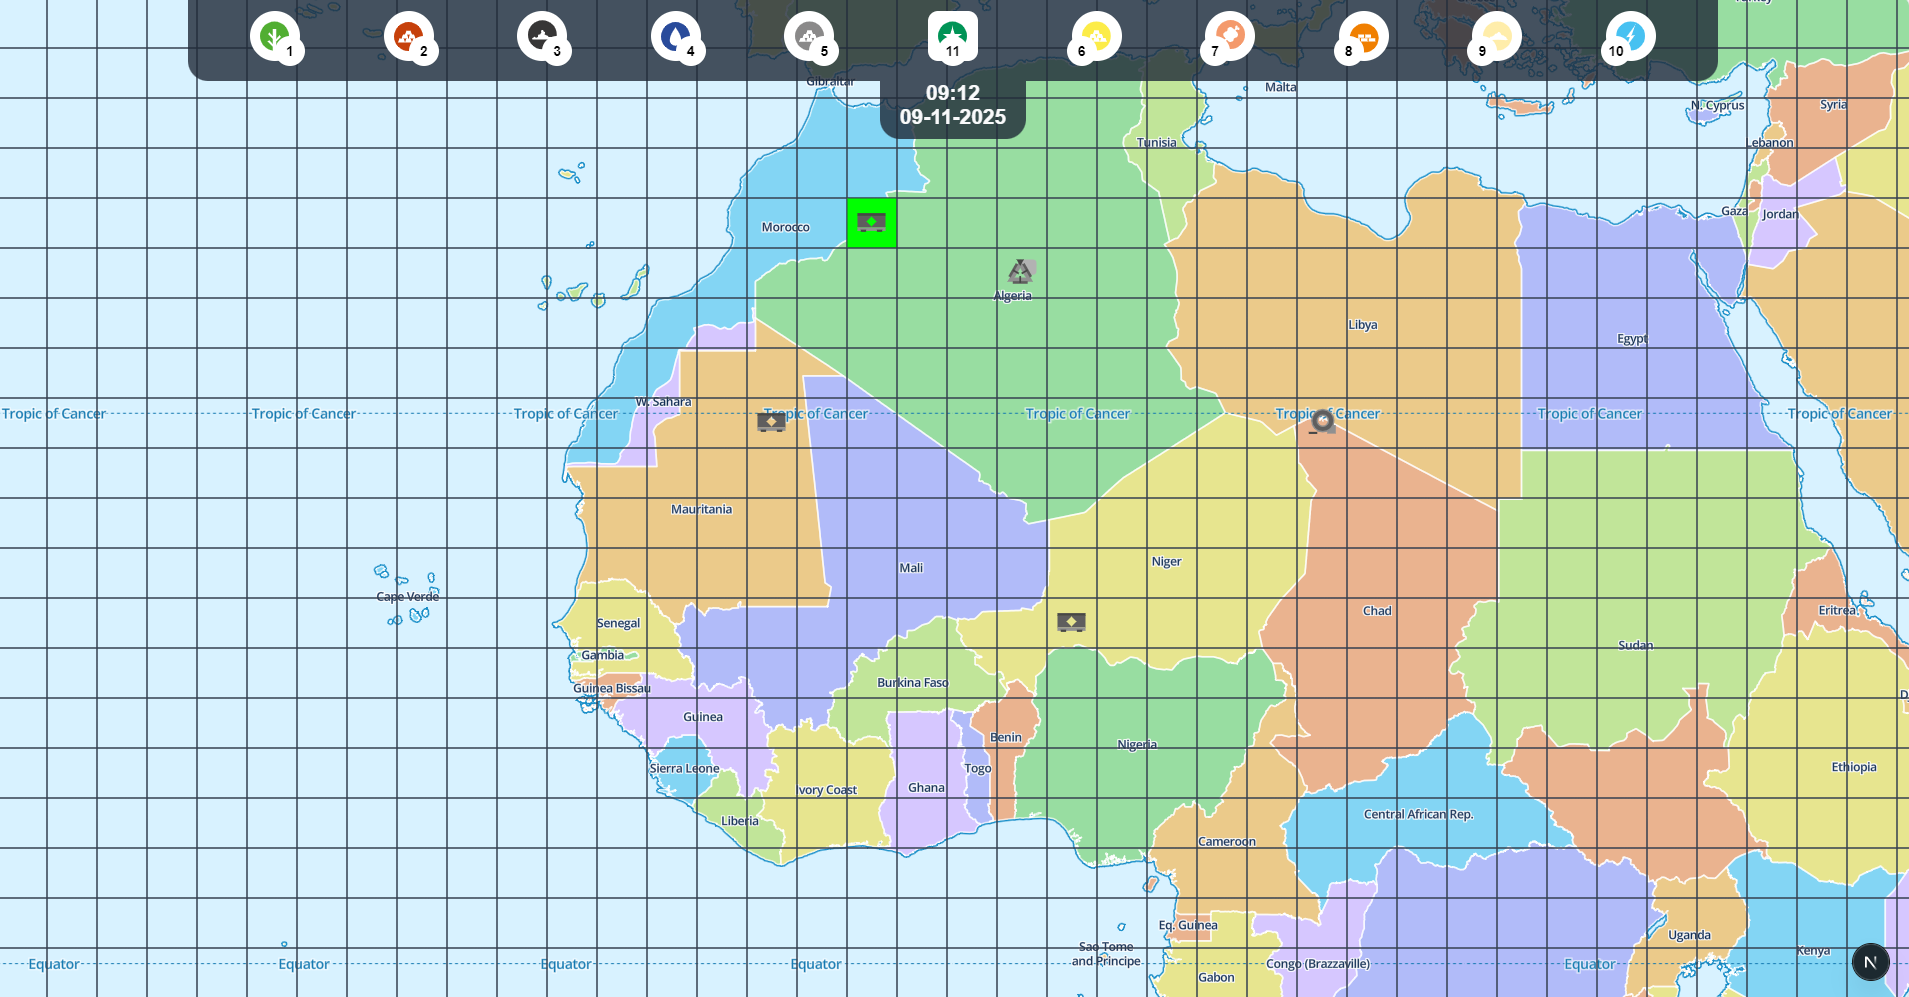1909x997 pixels.
Task: Click the container marker in northern Mauritania
Action: point(771,422)
